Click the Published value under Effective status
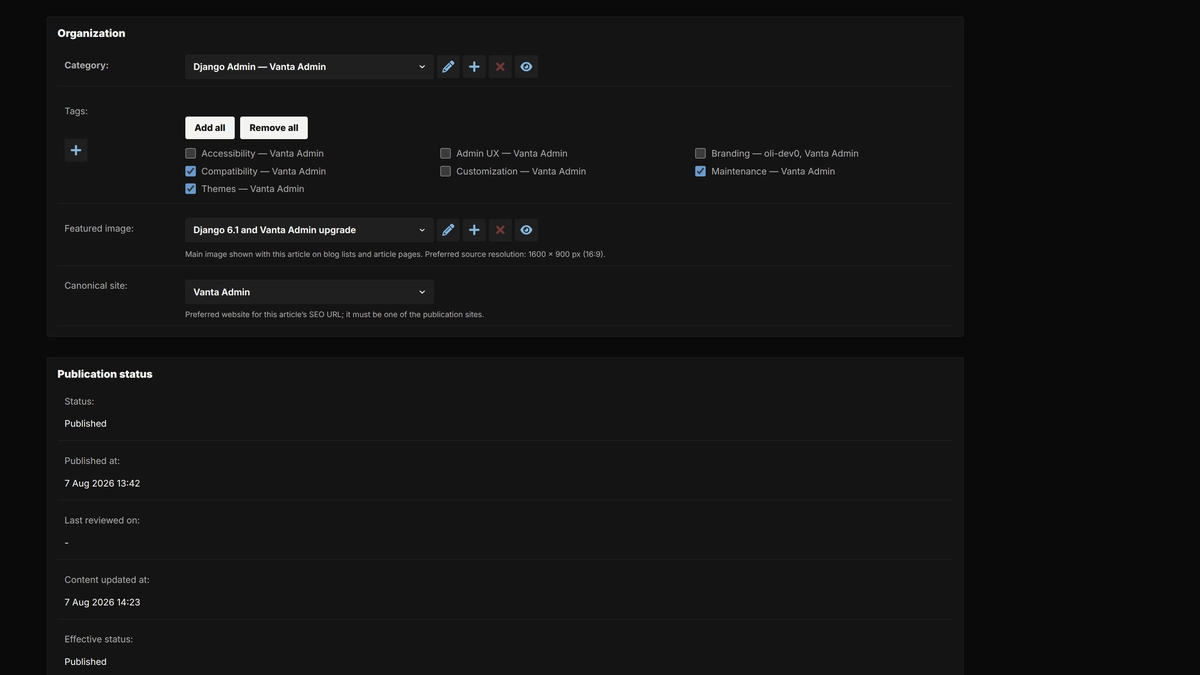The width and height of the screenshot is (1200, 675). pyautogui.click(x=85, y=662)
